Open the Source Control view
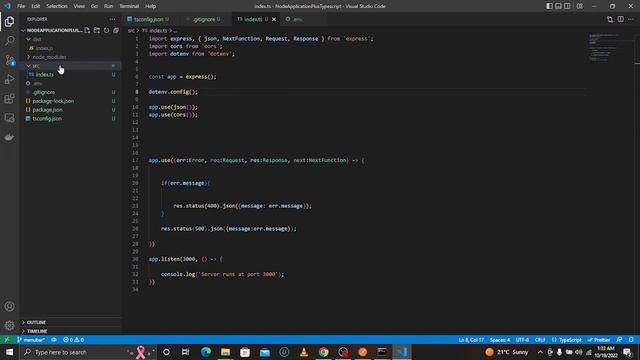 click(9, 60)
